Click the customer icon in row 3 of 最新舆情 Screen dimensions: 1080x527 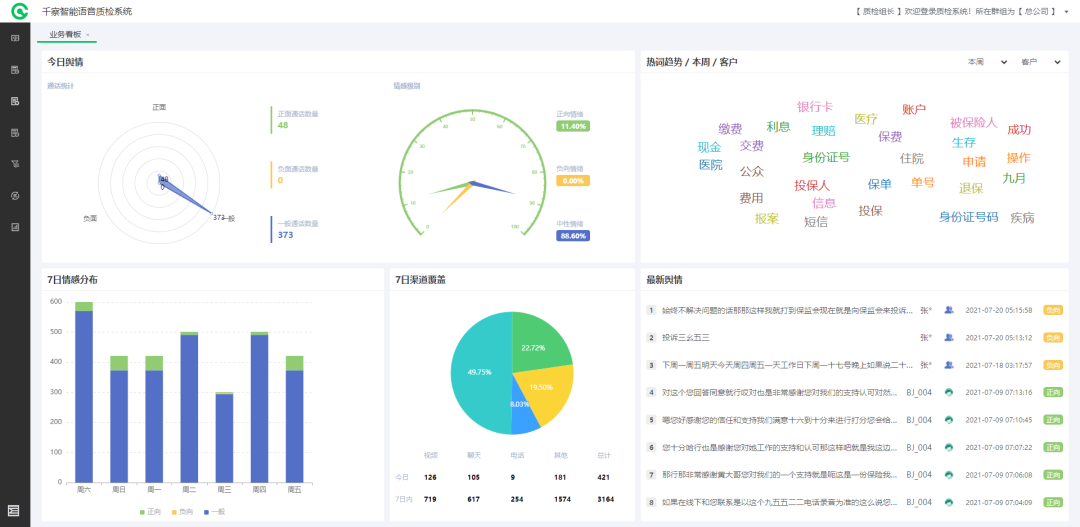click(x=948, y=365)
